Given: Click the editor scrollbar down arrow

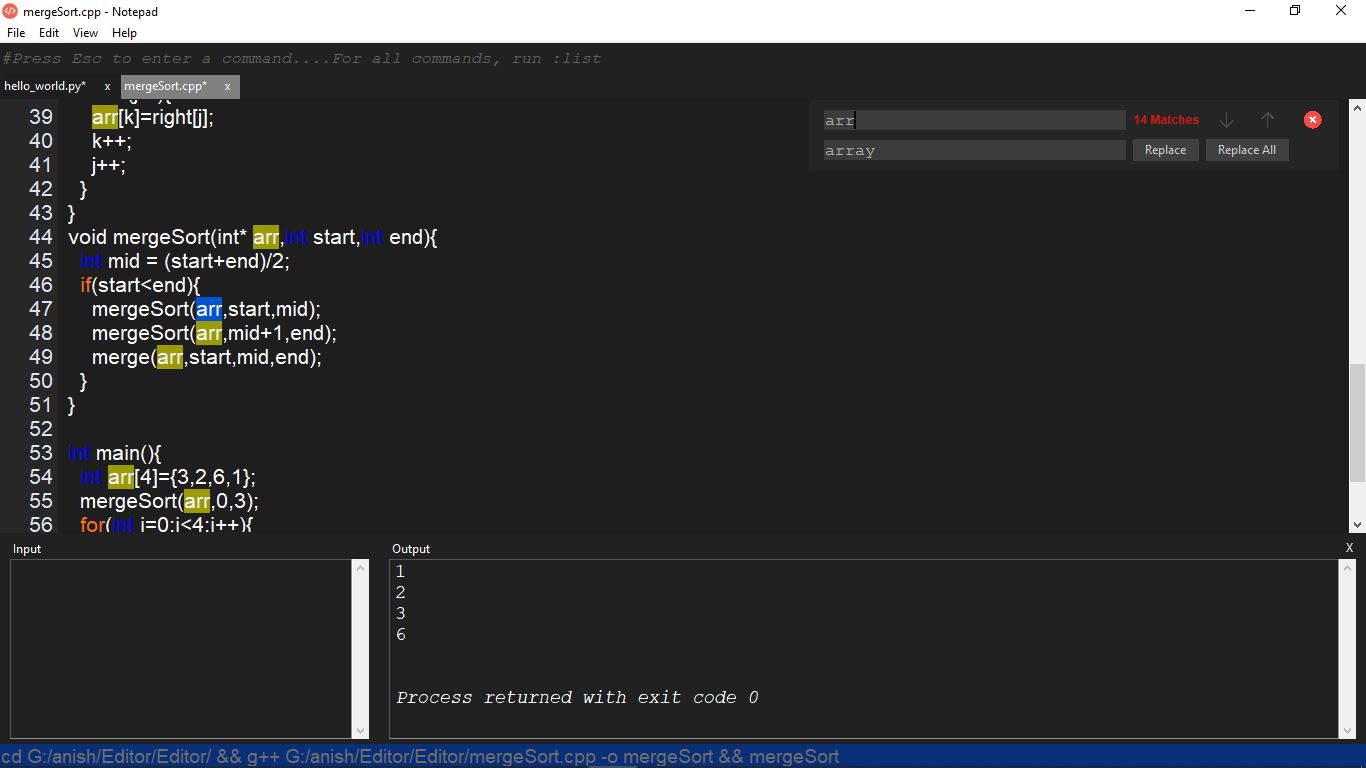Looking at the screenshot, I should click(1357, 524).
